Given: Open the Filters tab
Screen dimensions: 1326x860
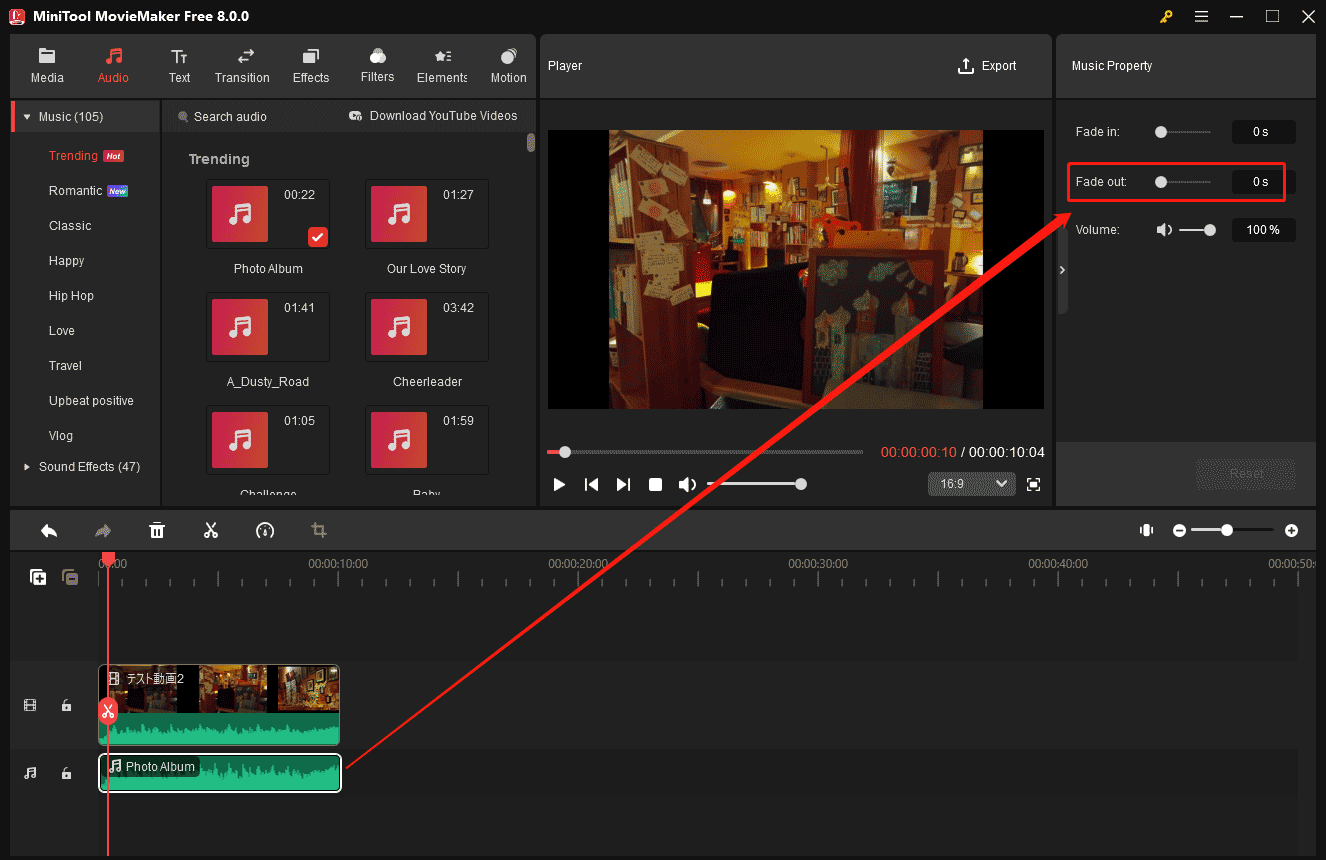Looking at the screenshot, I should 377,66.
